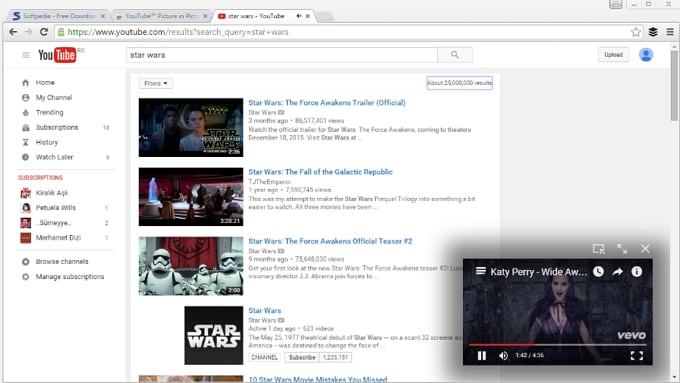Open YouTube guide hamburger menu
Screen dimensions: 680x383
pyautogui.click(x=26, y=55)
